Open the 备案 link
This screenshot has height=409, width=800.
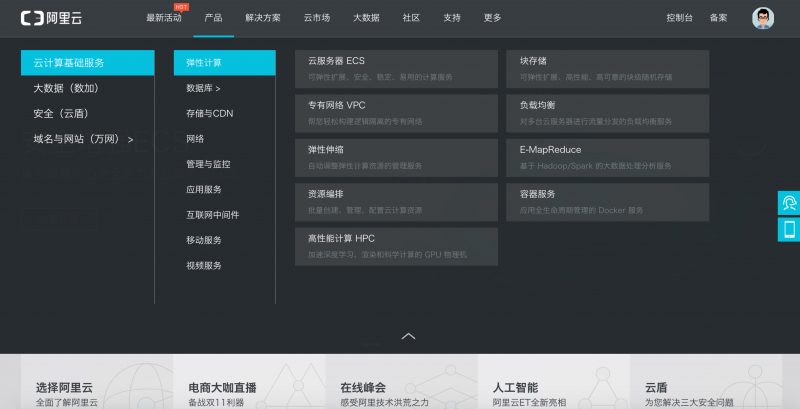(718, 18)
